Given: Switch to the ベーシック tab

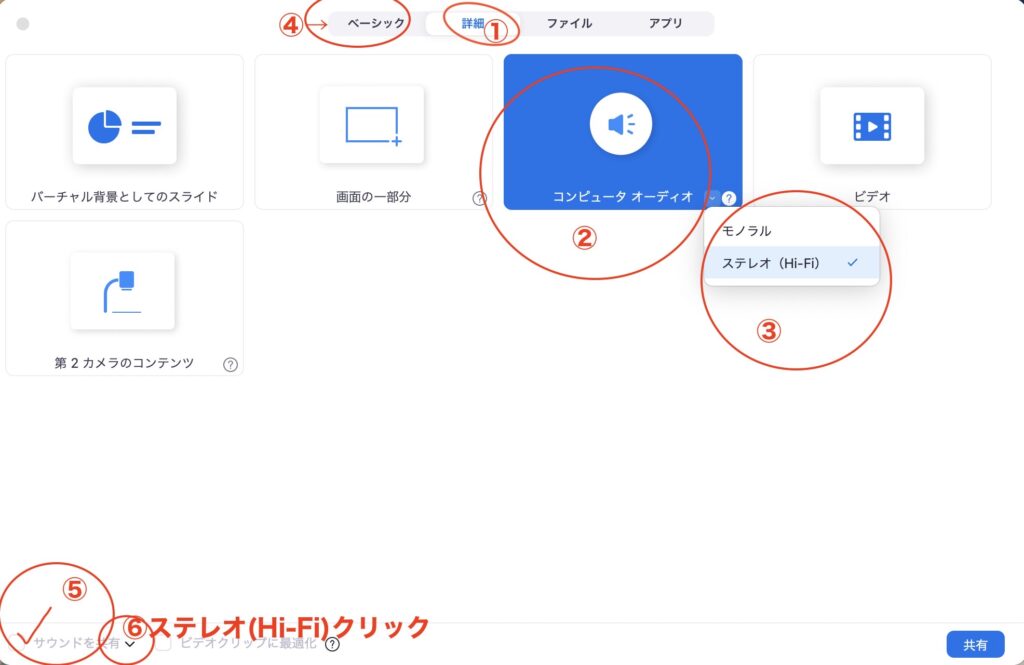Looking at the screenshot, I should [376, 23].
